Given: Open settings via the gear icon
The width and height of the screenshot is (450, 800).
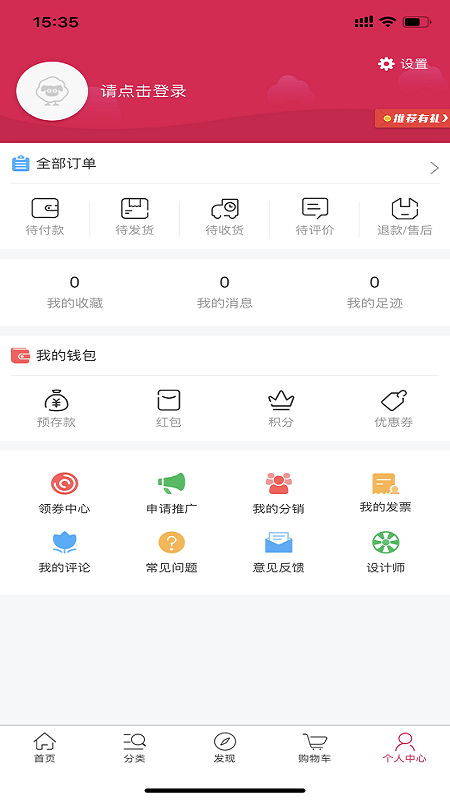Looking at the screenshot, I should [x=386, y=64].
